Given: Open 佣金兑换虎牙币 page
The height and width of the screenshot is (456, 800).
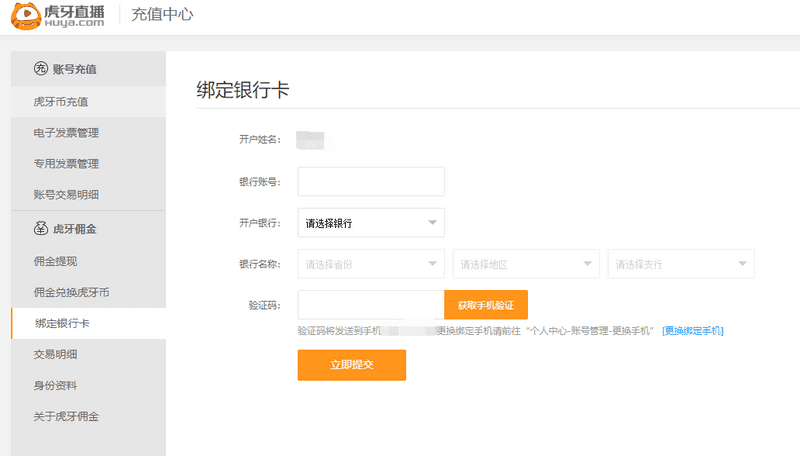Looking at the screenshot, I should click(71, 292).
